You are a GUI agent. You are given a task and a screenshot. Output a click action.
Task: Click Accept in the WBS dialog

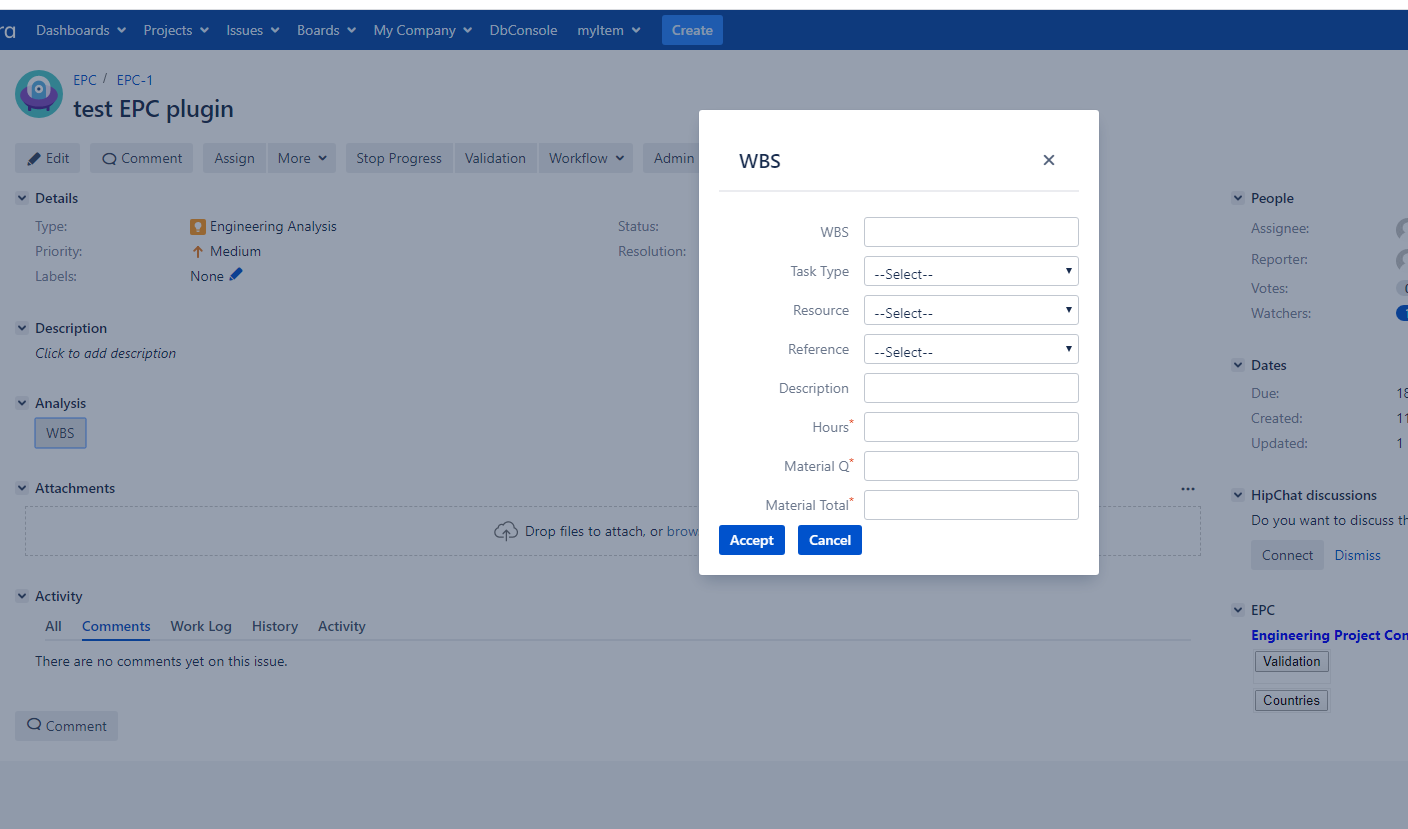752,540
